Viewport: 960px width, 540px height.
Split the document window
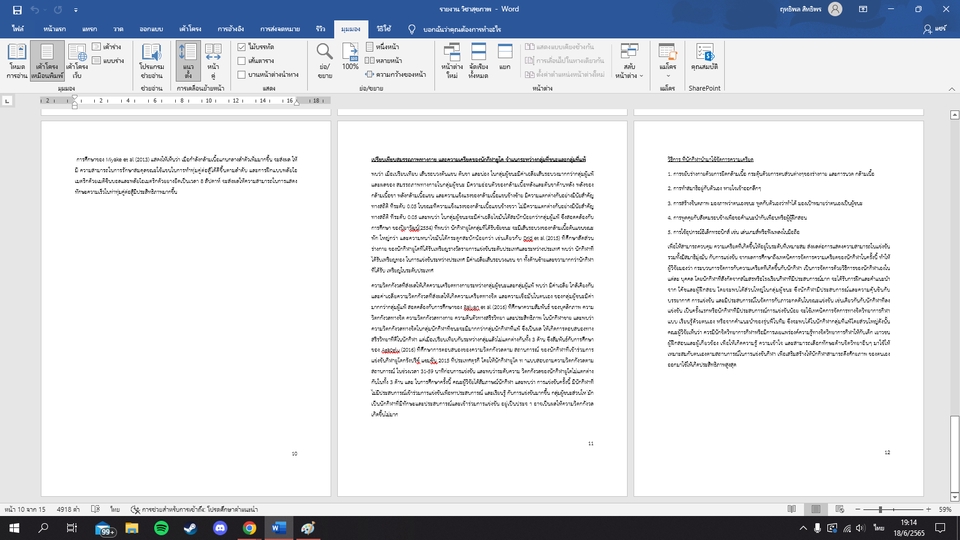click(504, 57)
